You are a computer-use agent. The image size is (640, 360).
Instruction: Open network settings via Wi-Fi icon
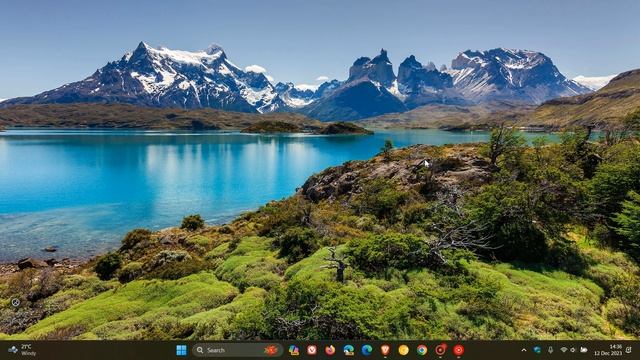(564, 350)
